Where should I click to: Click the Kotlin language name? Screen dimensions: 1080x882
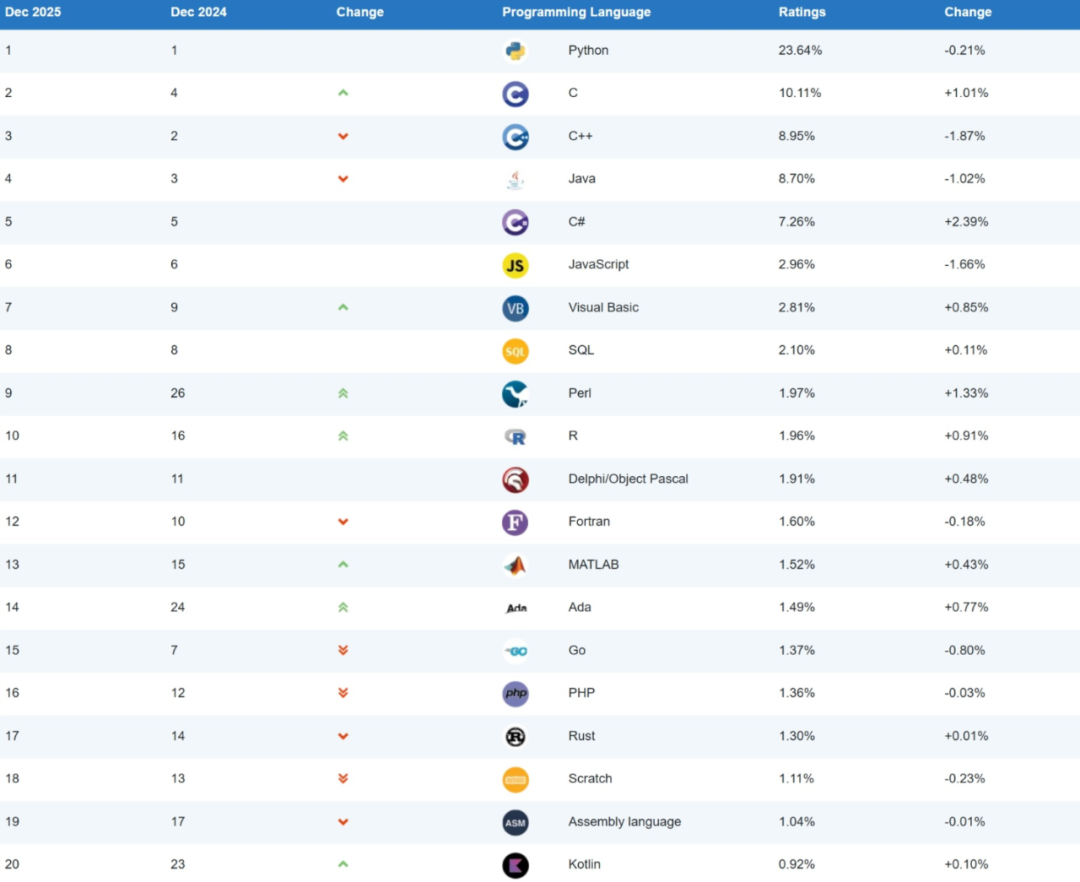point(584,864)
